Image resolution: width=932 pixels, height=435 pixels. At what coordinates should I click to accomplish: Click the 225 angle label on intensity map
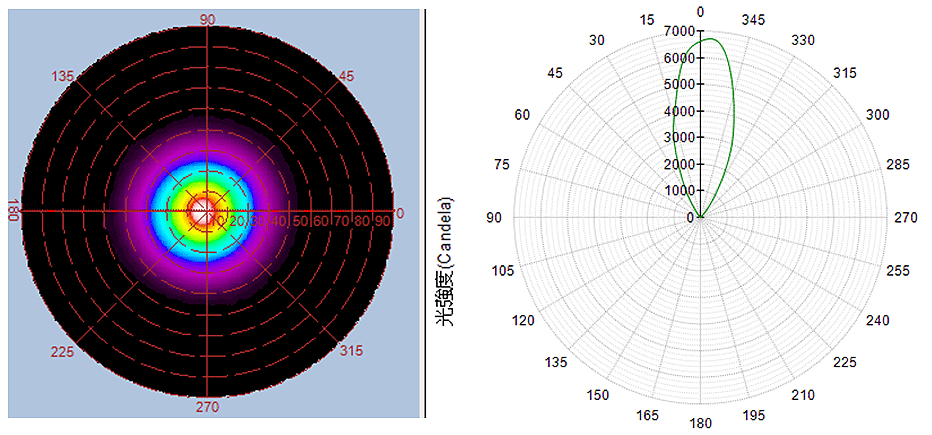(x=62, y=352)
